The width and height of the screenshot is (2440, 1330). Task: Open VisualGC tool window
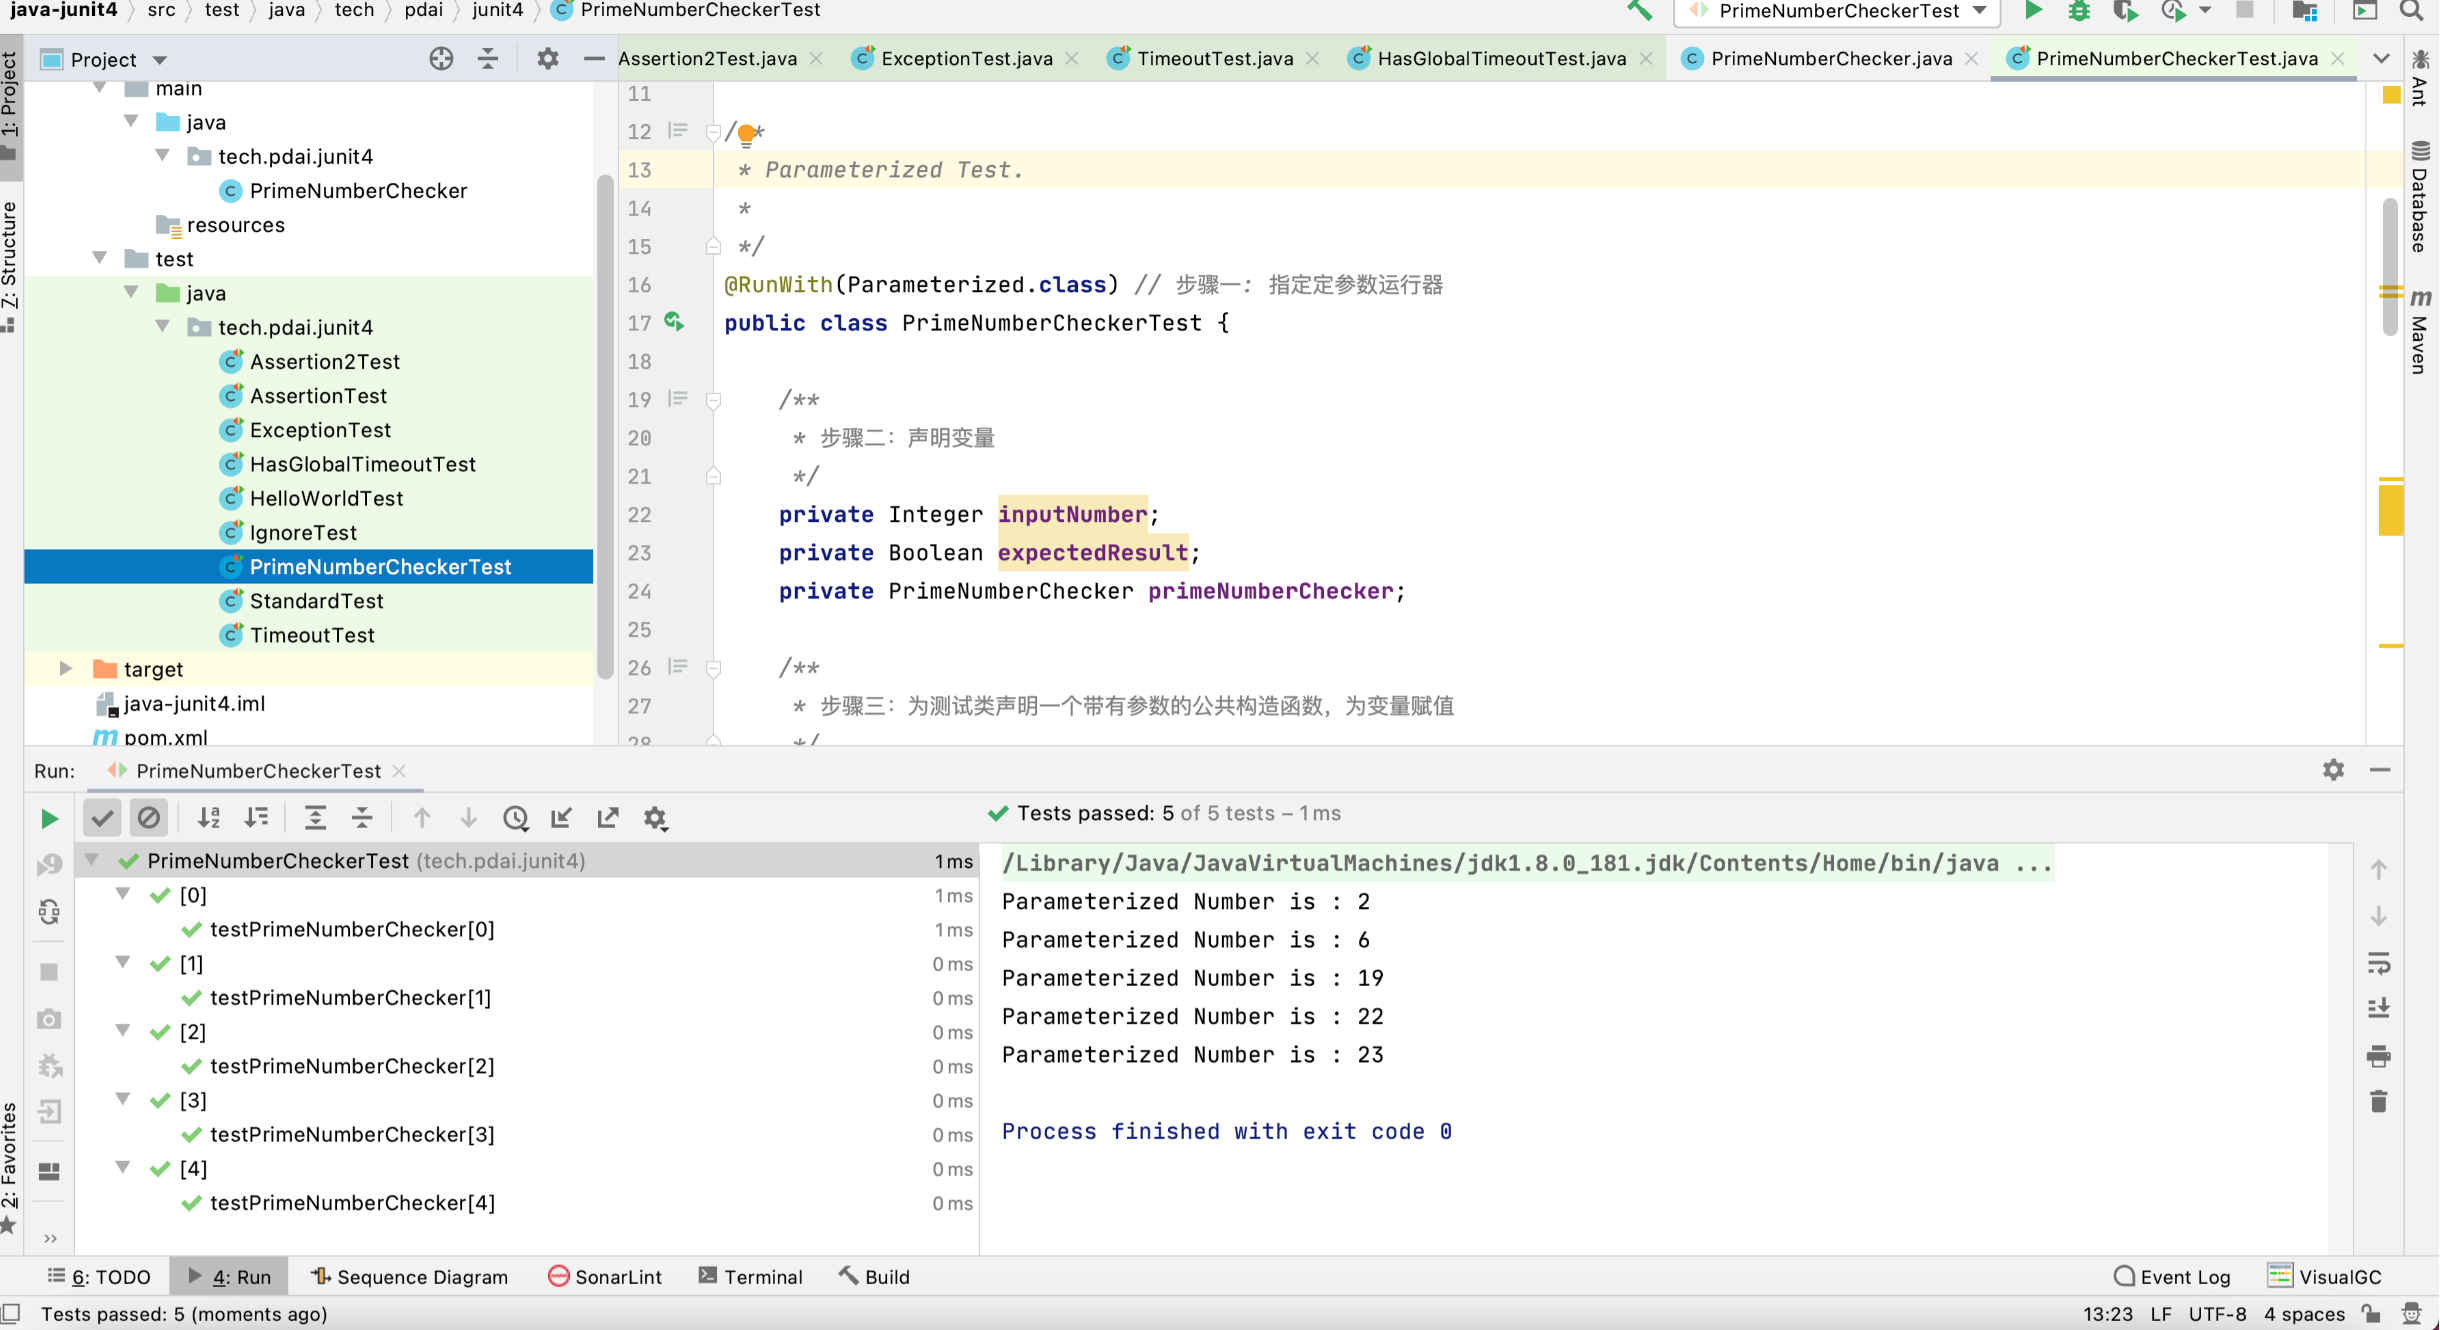[2325, 1276]
